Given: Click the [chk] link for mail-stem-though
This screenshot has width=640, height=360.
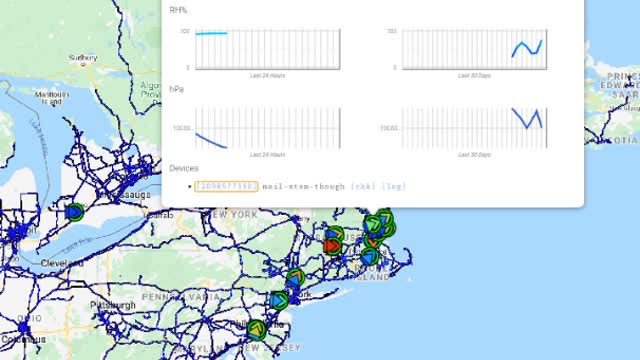Looking at the screenshot, I should coord(363,187).
